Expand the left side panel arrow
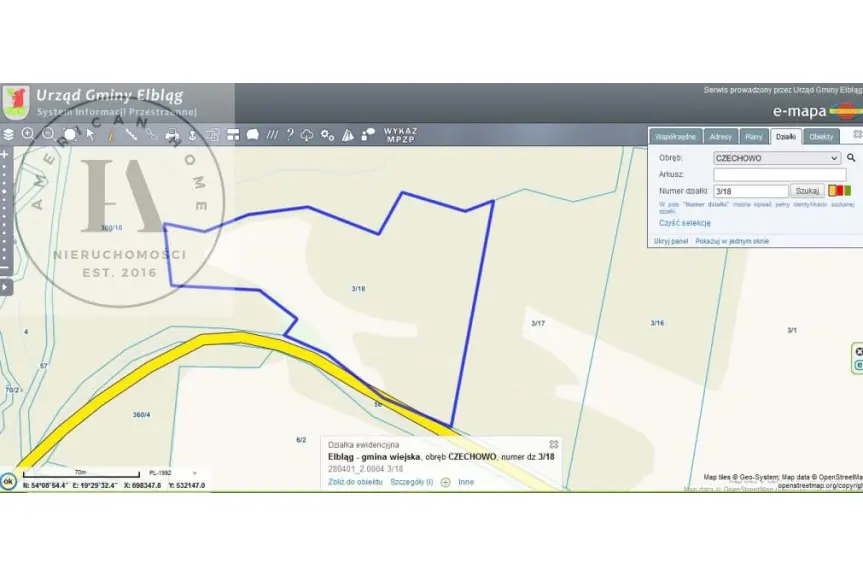The image size is (863, 575). (5, 287)
